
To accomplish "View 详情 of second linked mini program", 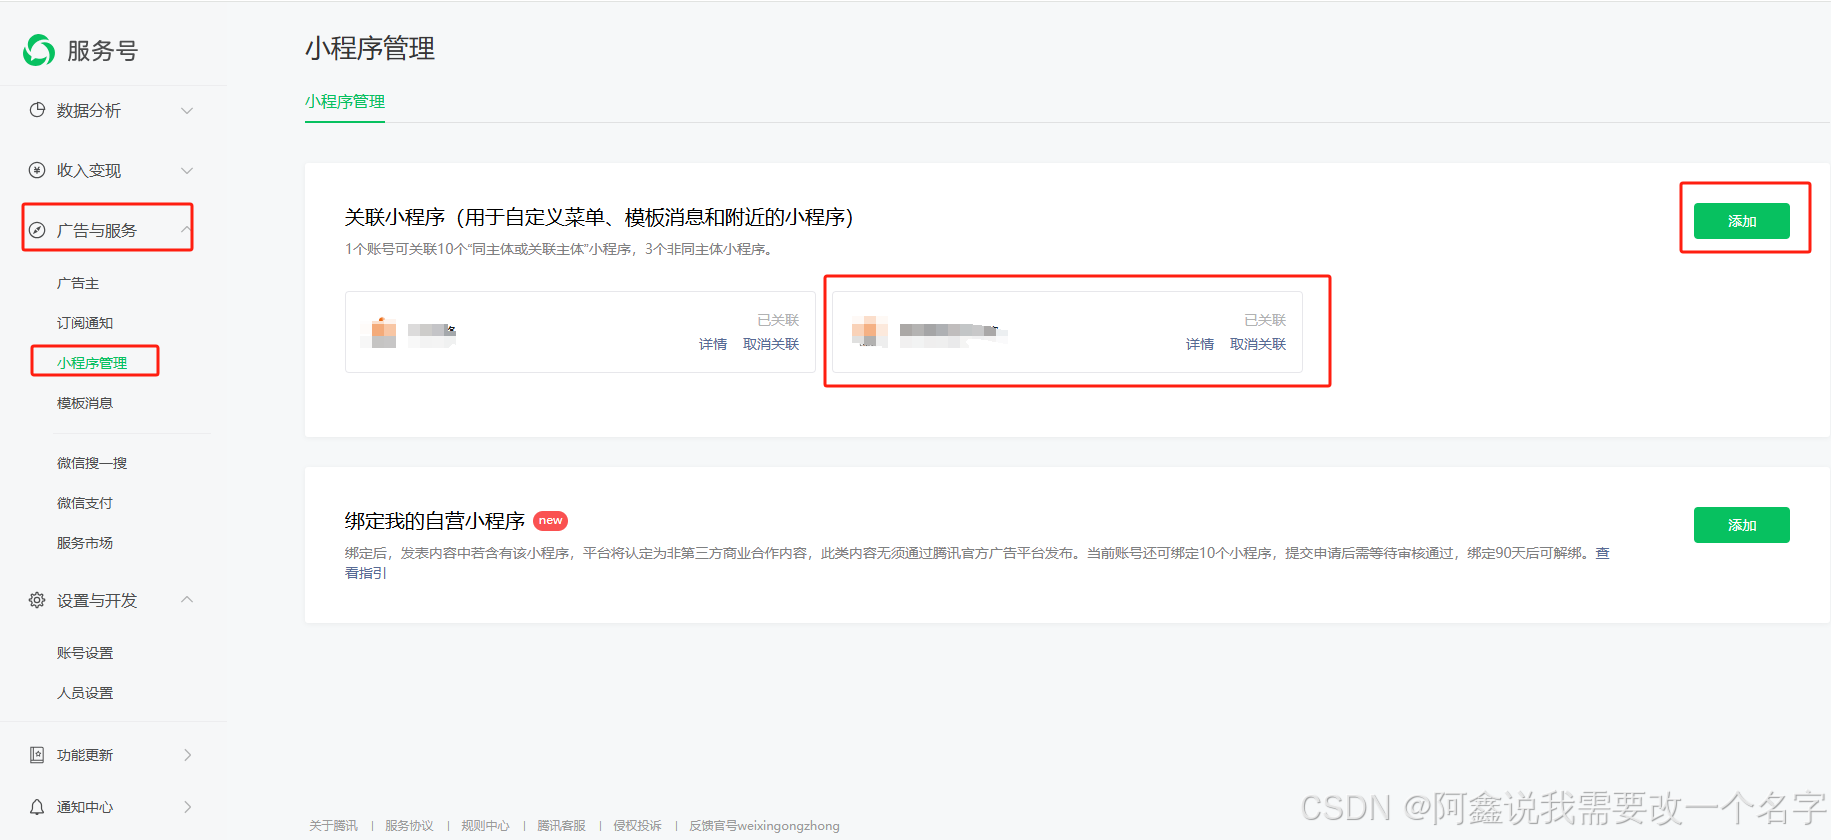I will pyautogui.click(x=1200, y=344).
